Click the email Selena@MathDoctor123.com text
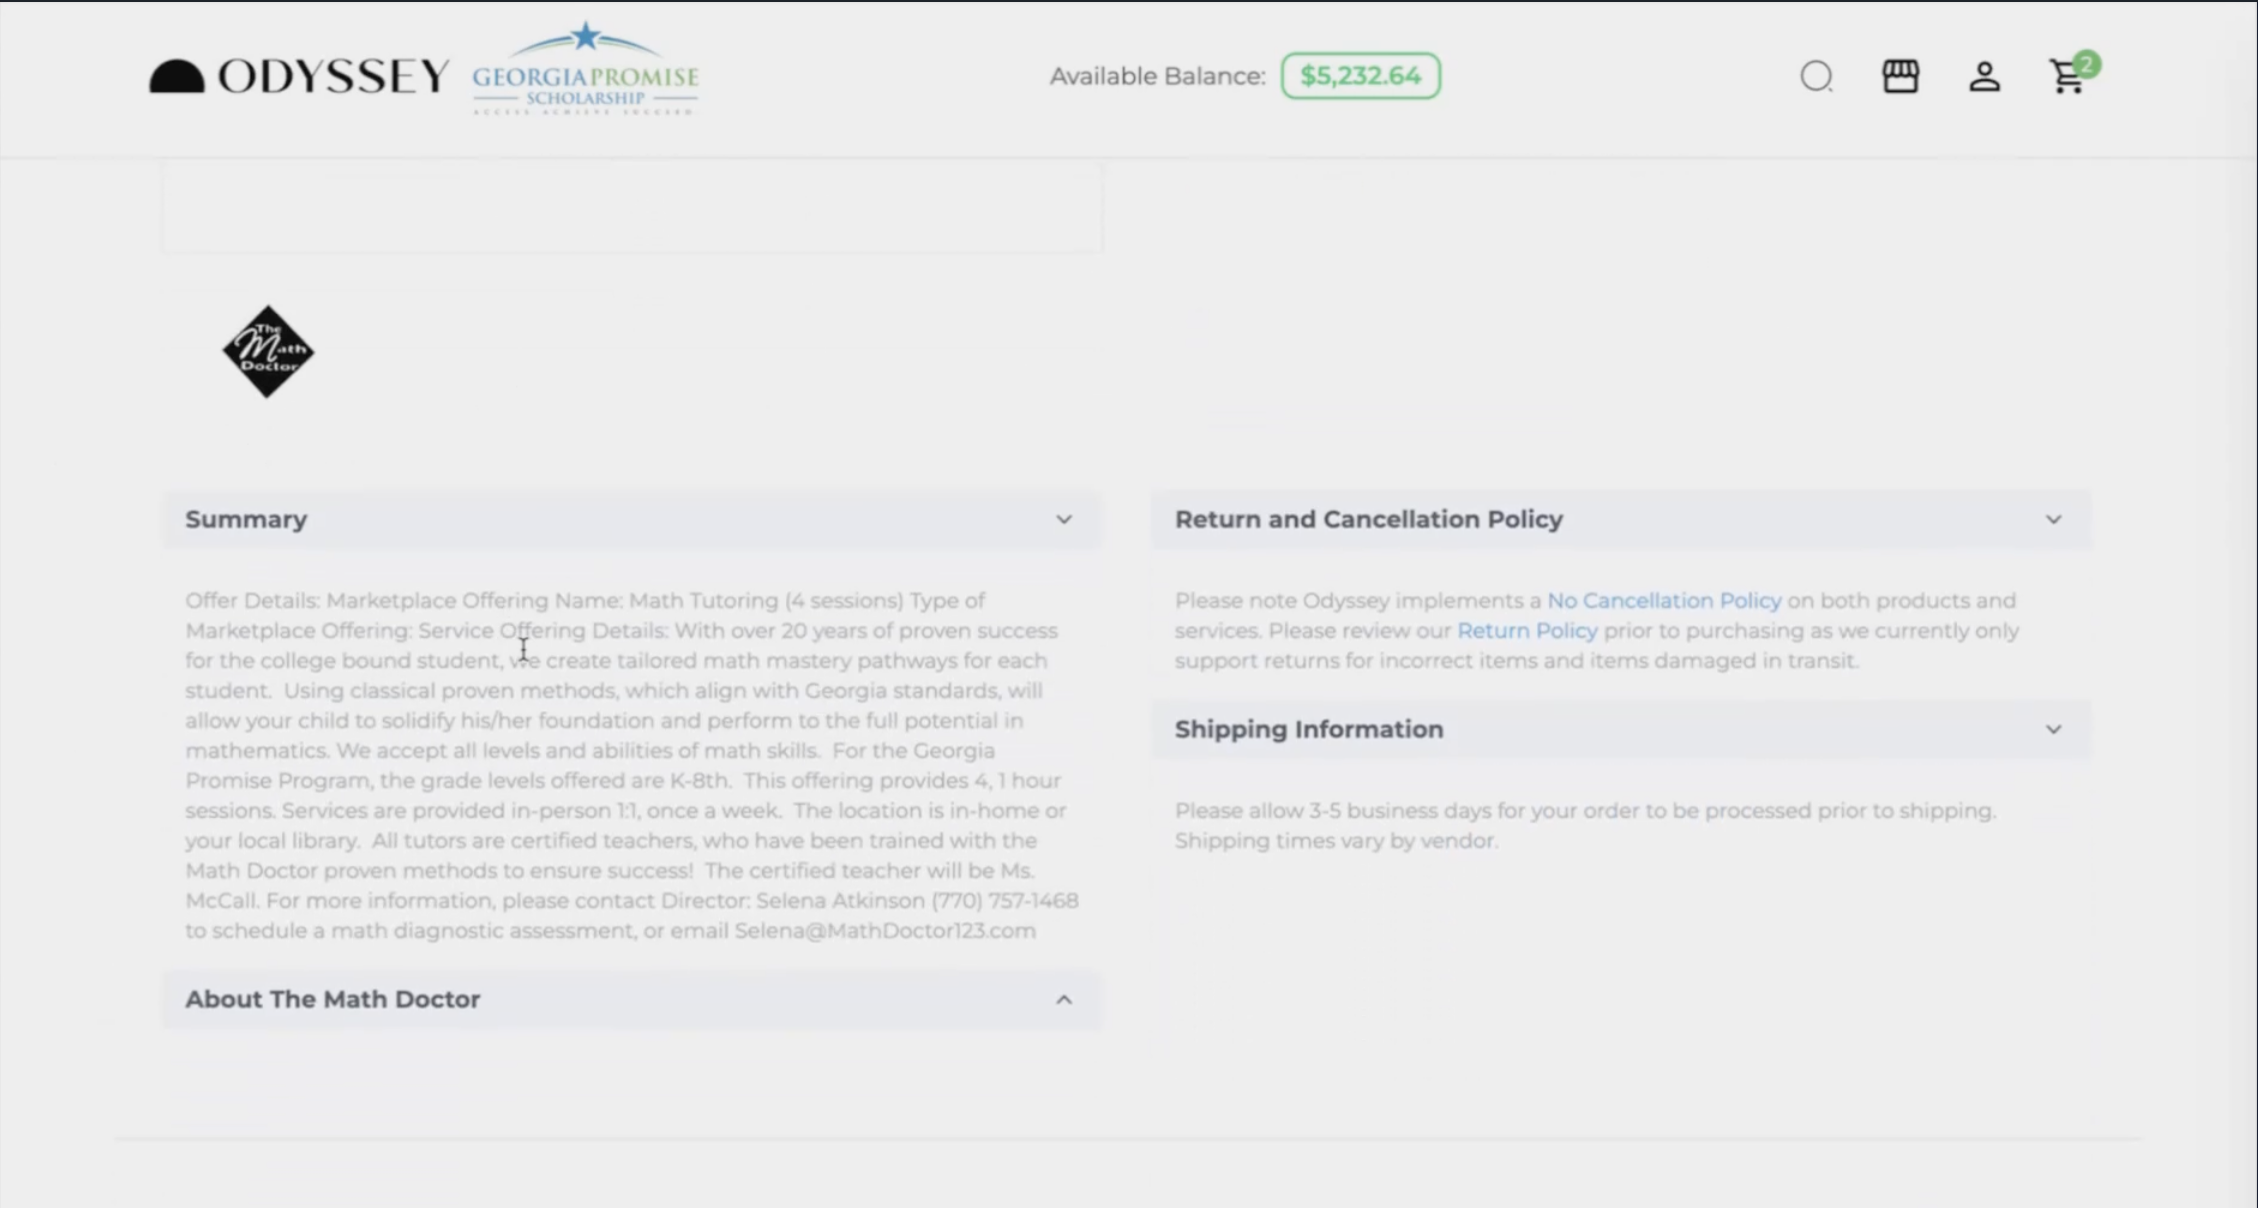Viewport: 2258px width, 1208px height. [885, 930]
